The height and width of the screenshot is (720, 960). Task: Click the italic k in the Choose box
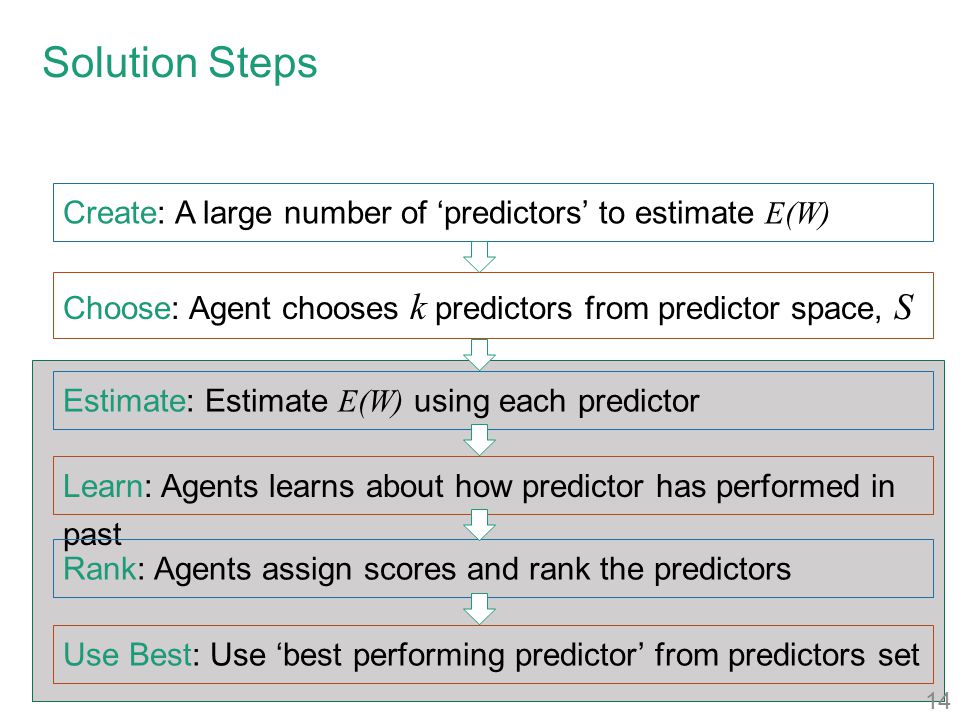click(418, 307)
